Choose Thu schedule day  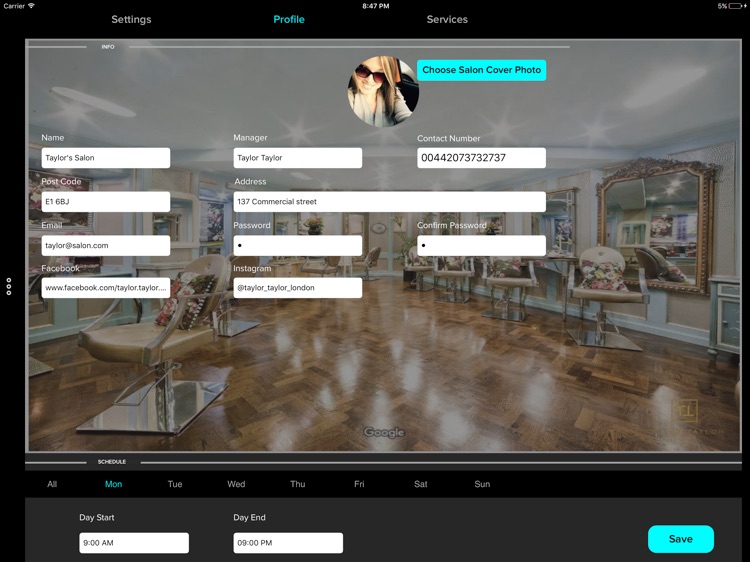point(298,484)
